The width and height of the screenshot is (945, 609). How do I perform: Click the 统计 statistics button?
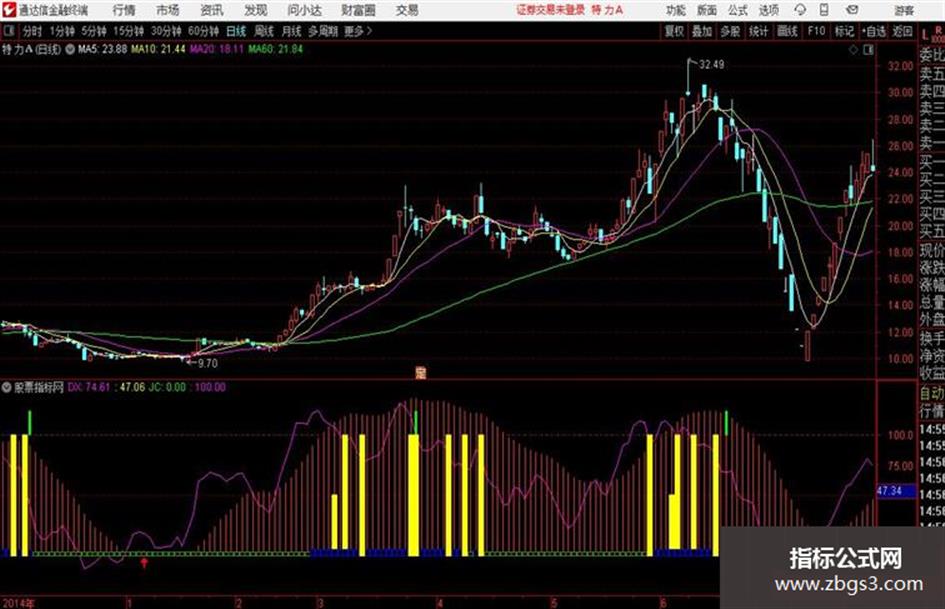tap(759, 31)
